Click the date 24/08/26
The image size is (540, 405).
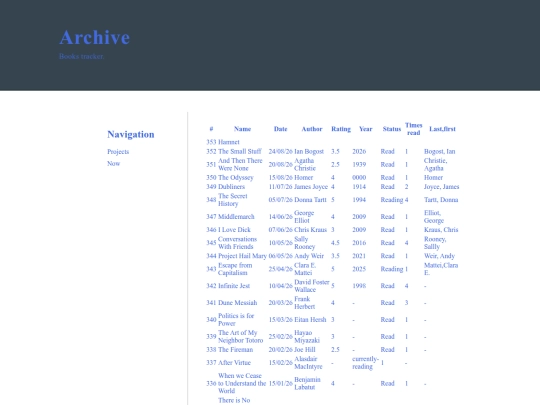[x=280, y=152]
